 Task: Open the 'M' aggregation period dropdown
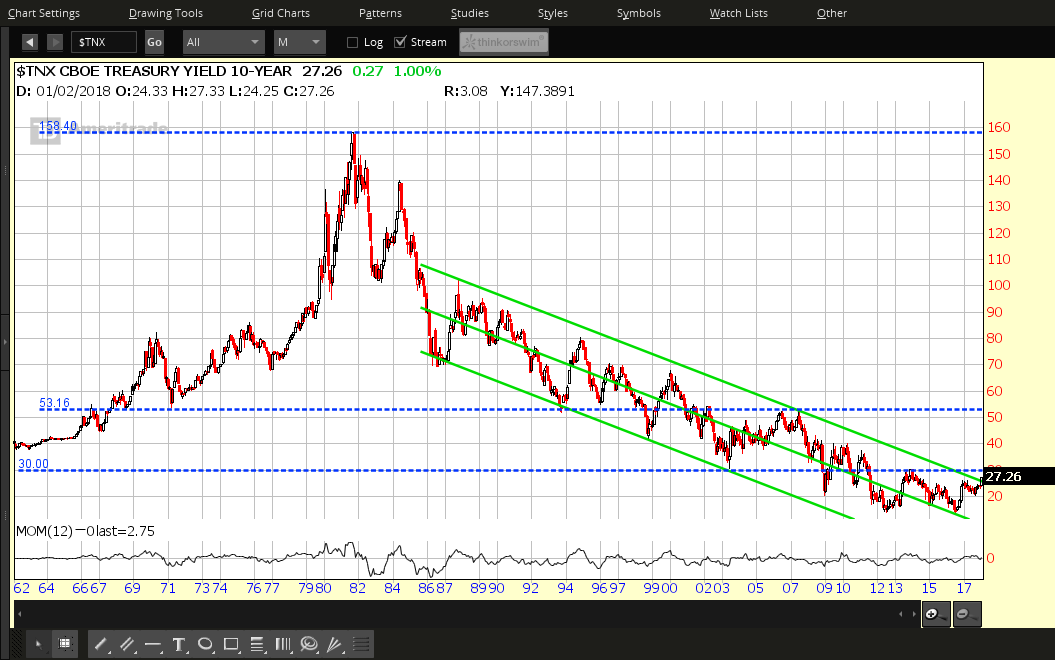tap(300, 42)
